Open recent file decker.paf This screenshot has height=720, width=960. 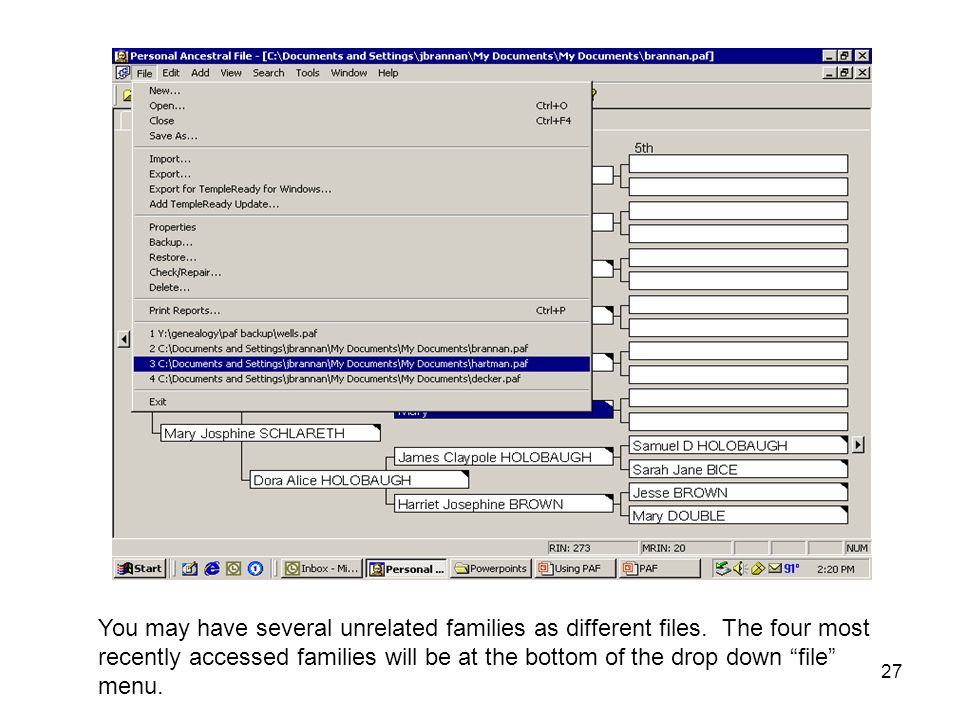[362, 379]
